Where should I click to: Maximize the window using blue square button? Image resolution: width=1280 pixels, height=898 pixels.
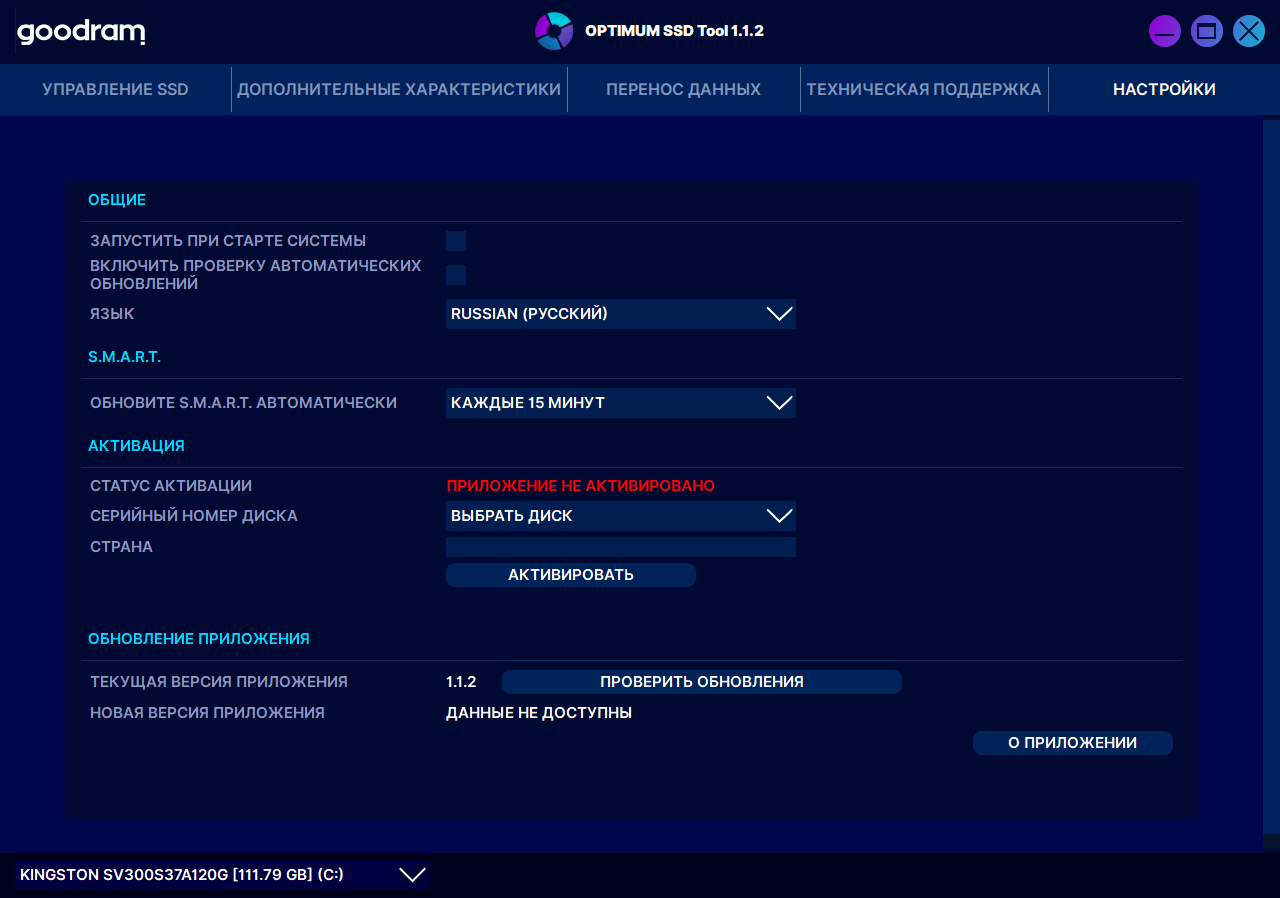(x=1207, y=31)
